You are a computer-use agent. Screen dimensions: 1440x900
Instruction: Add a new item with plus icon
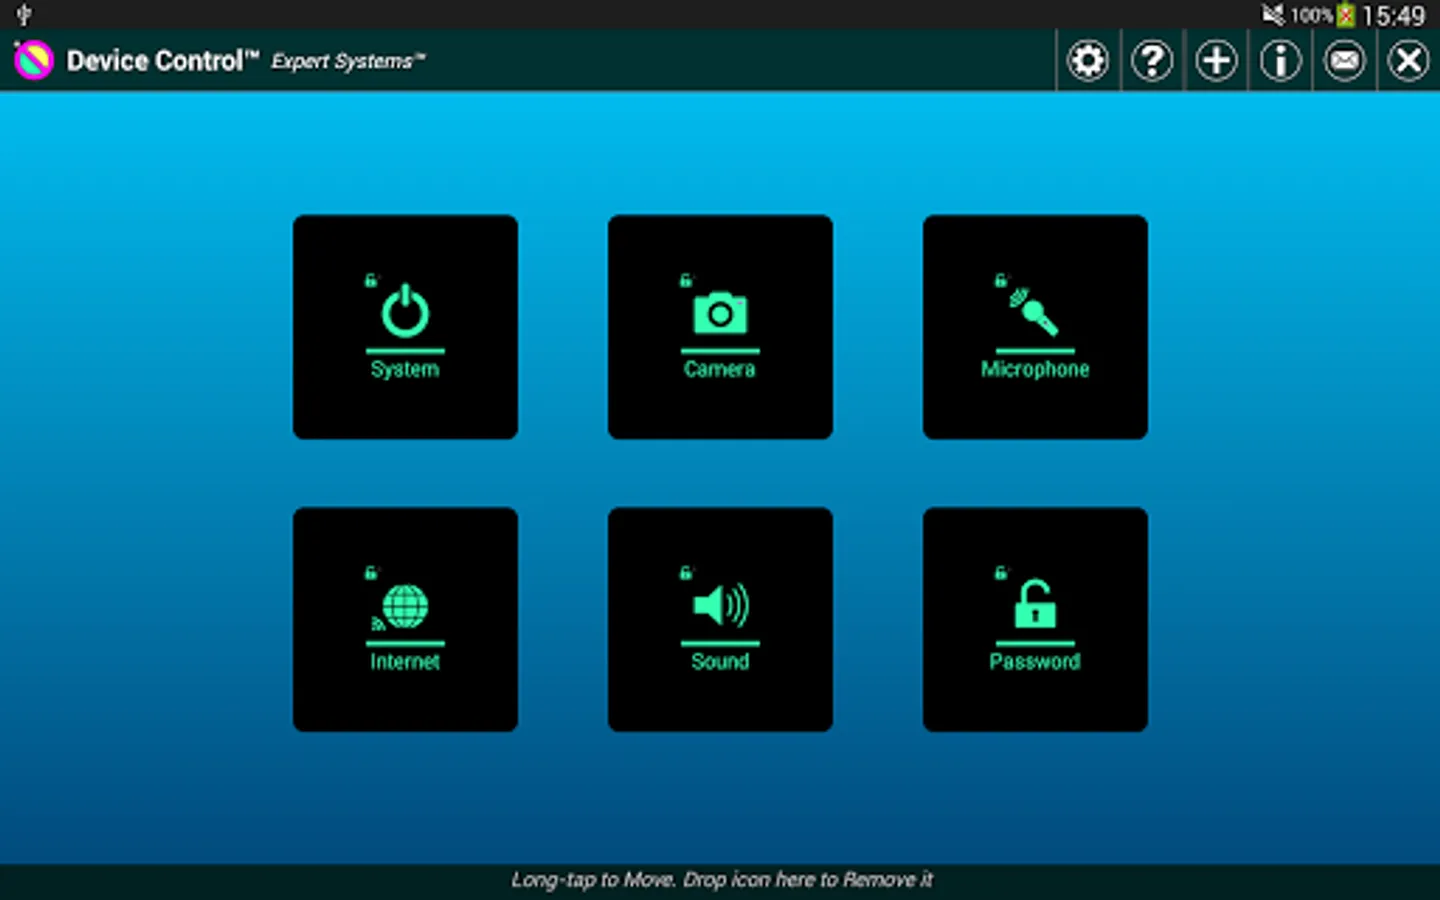pyautogui.click(x=1216, y=61)
